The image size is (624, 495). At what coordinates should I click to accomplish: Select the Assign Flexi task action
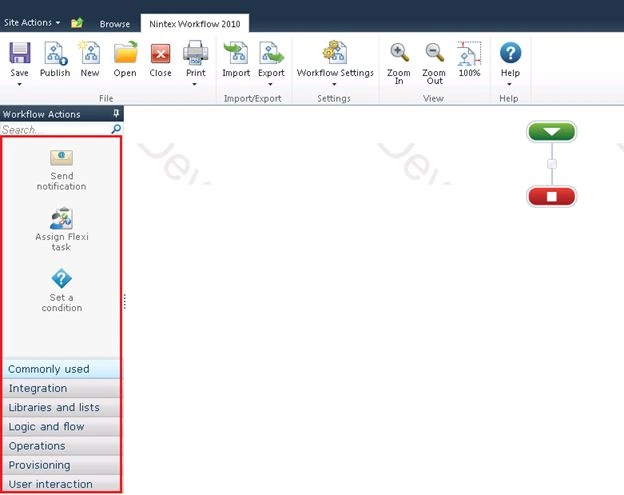[x=62, y=230]
